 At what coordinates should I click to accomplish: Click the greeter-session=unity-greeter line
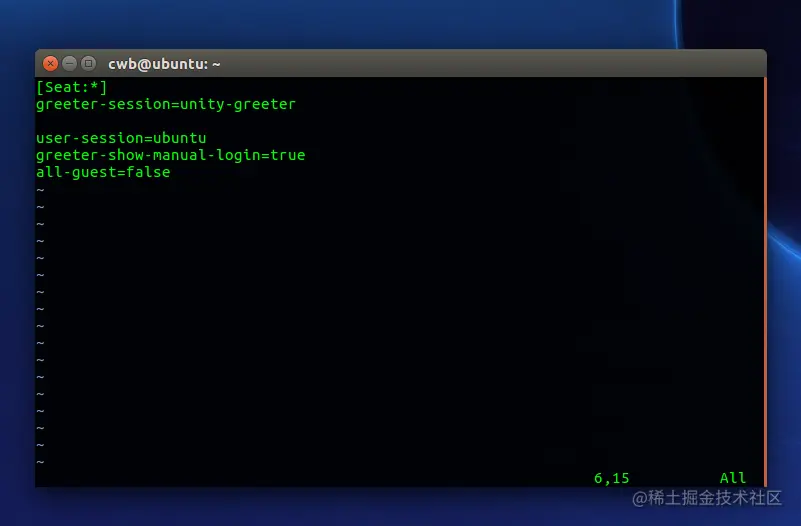(166, 104)
